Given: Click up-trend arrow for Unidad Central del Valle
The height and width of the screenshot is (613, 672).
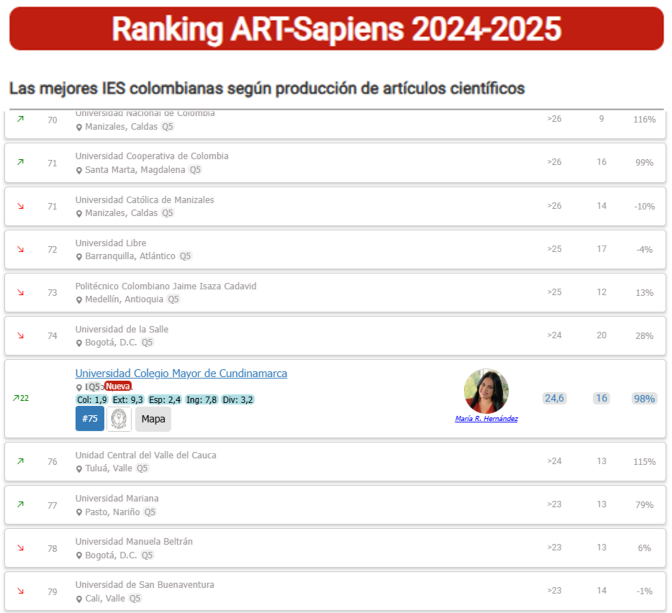Looking at the screenshot, I should click(x=20, y=461).
